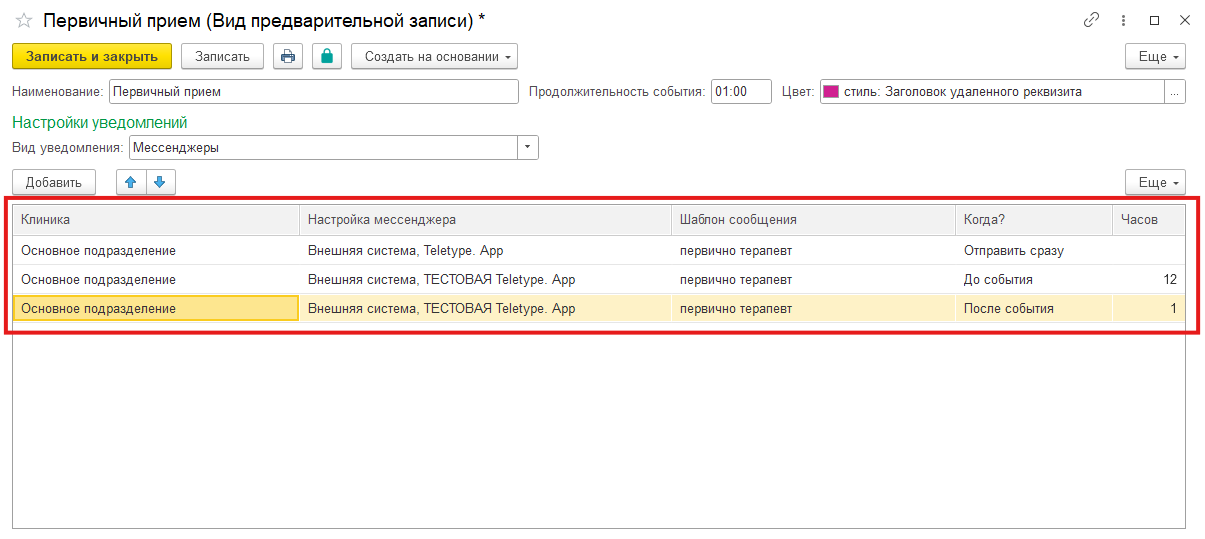Click Шаблон сообщения column header
Viewport: 1205px width, 539px height.
[813, 219]
